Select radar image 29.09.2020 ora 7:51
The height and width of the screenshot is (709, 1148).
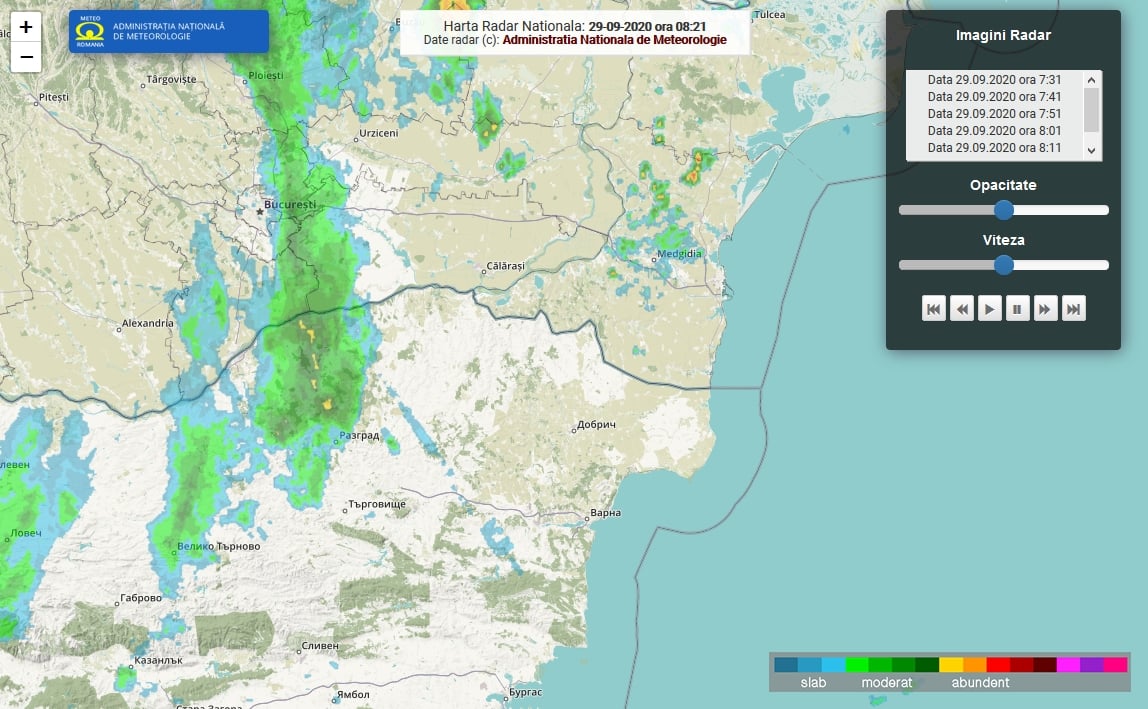coord(994,114)
